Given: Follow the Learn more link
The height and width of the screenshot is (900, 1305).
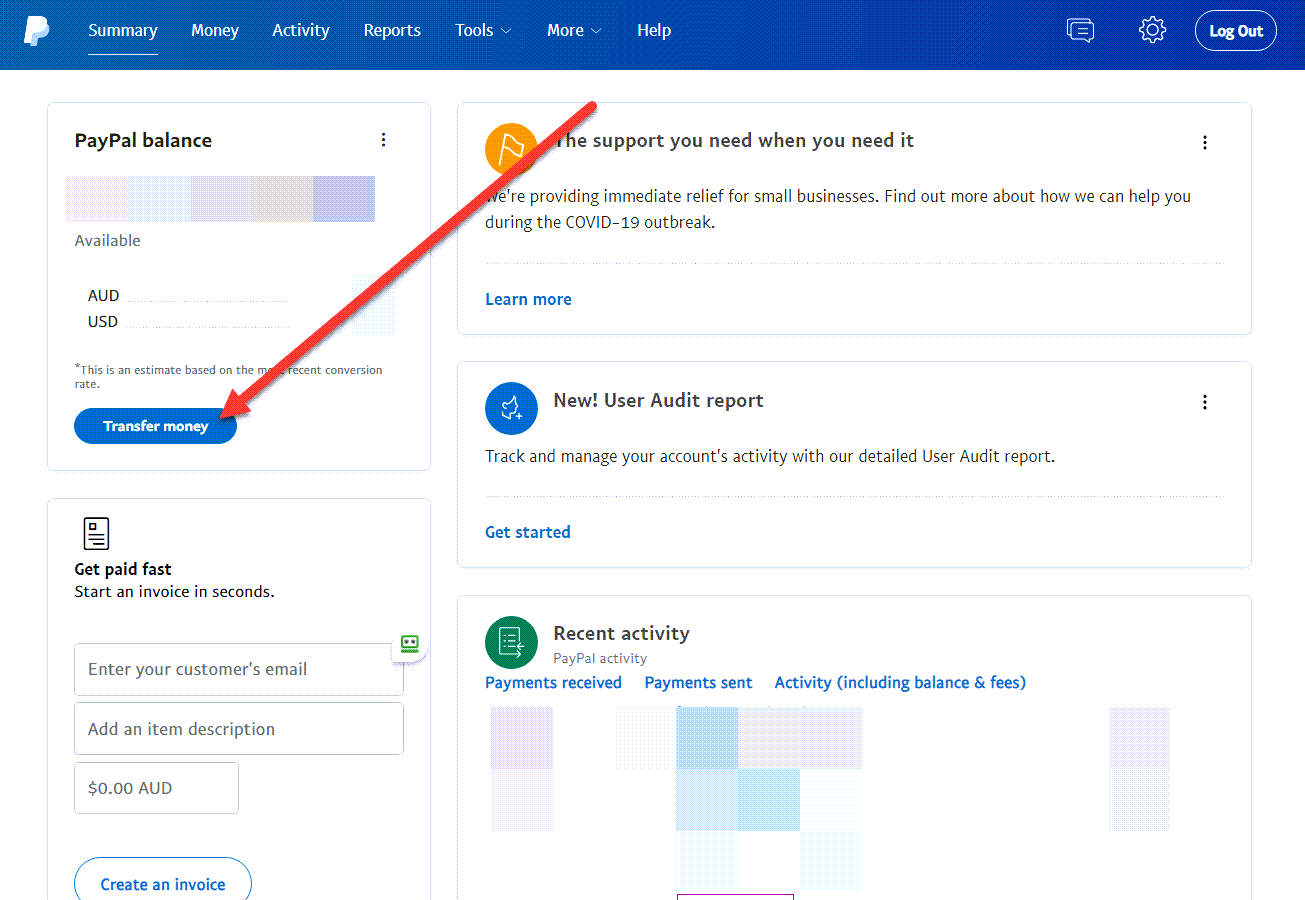Looking at the screenshot, I should [x=528, y=299].
